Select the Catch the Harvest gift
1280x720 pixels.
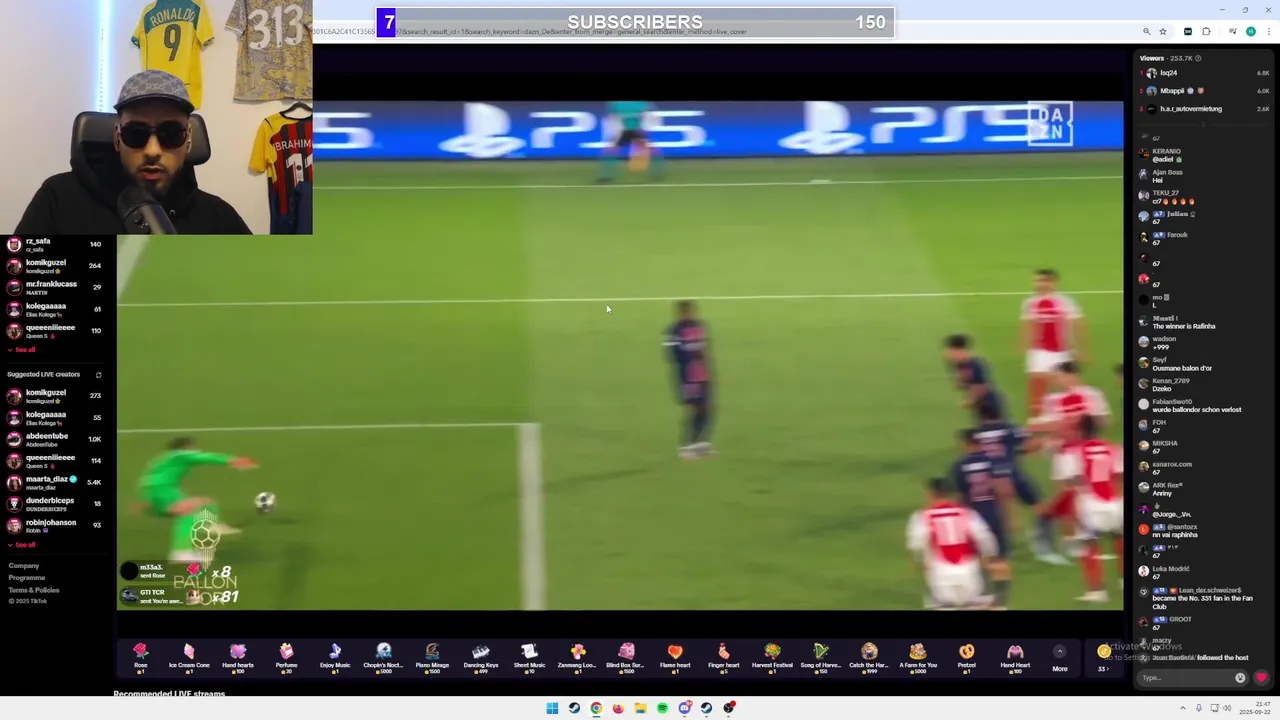[869, 656]
